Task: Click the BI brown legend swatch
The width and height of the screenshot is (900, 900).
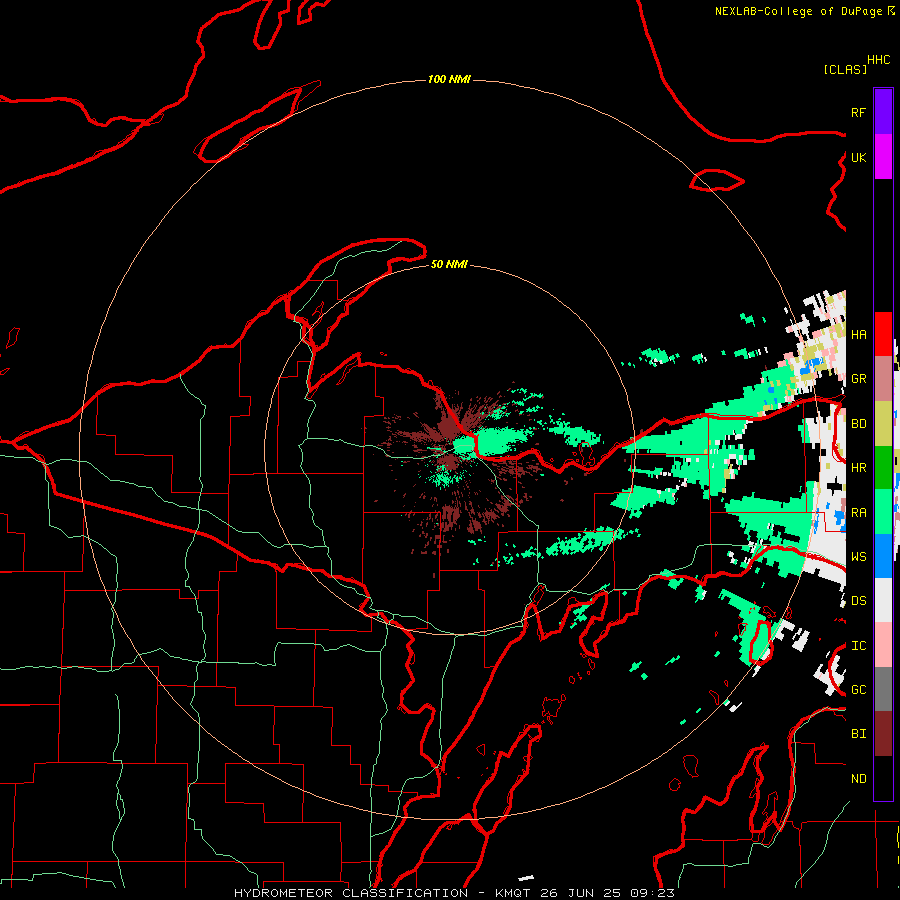Action: pyautogui.click(x=883, y=734)
